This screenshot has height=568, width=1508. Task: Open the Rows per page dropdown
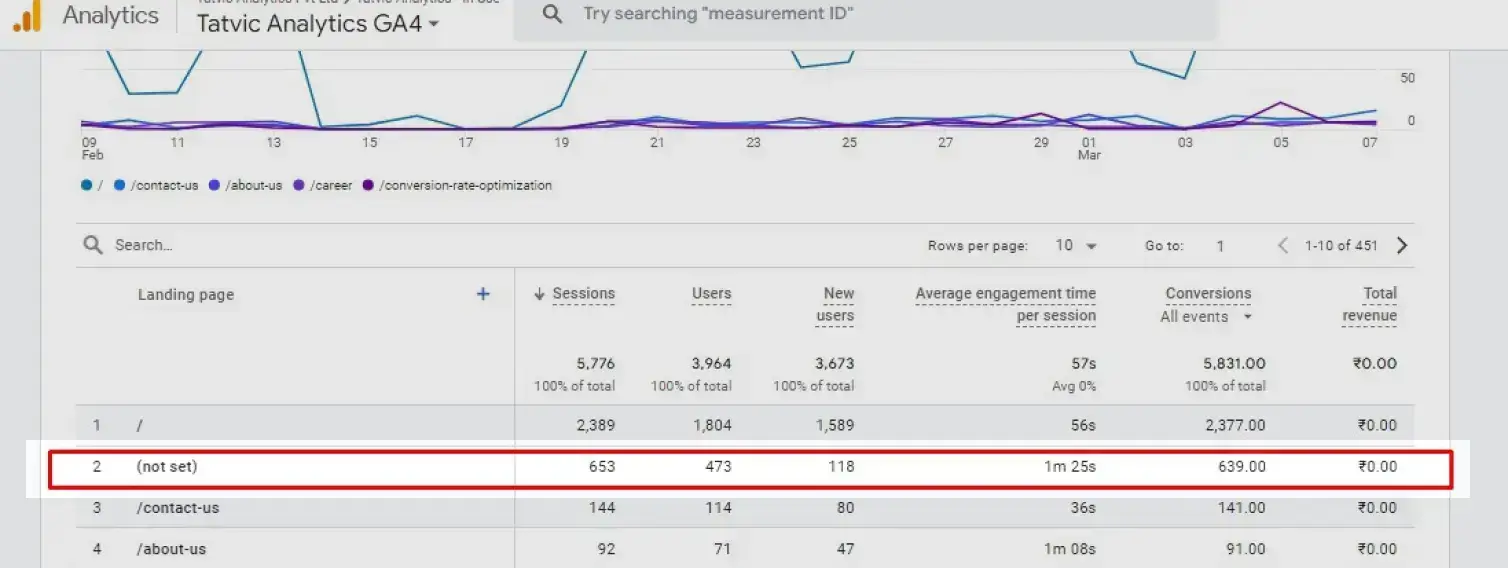(1077, 245)
